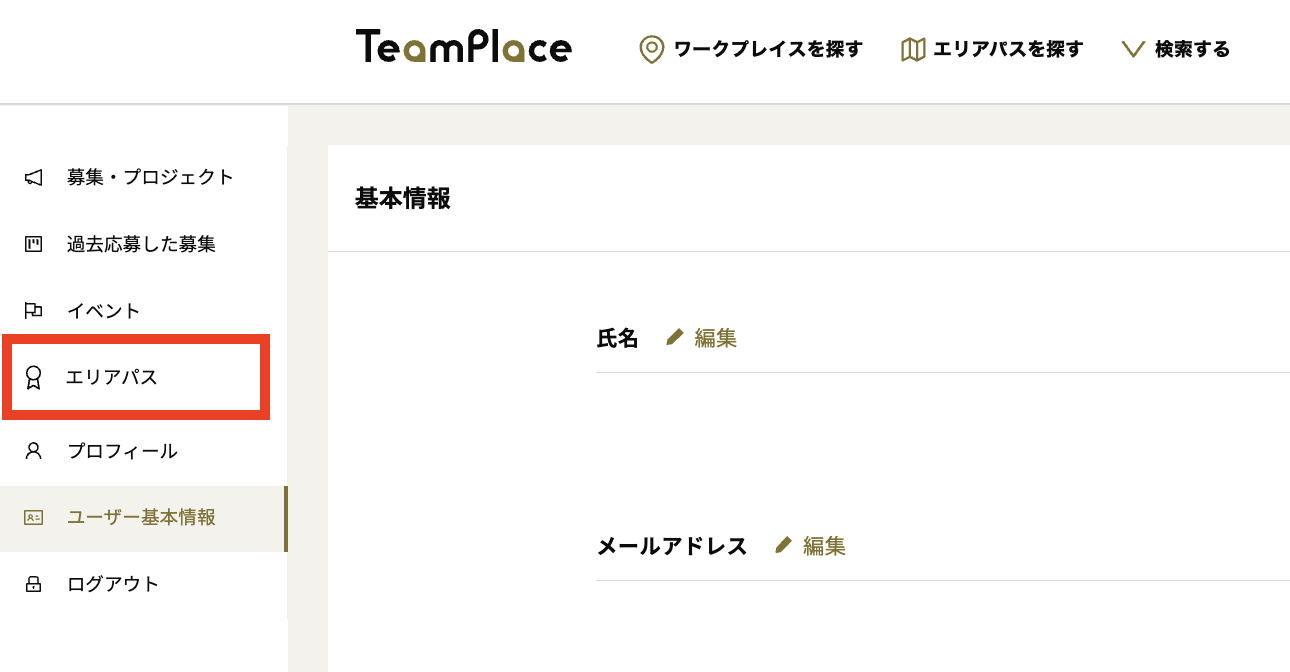Expand the 検索する dropdown in the header
Viewport: 1290px width, 672px height.
click(1178, 48)
